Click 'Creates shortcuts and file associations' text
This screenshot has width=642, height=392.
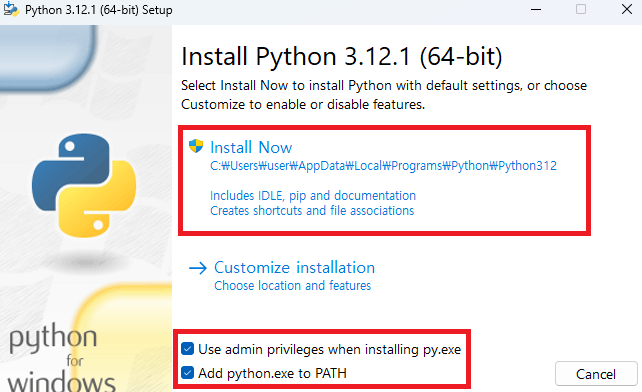click(x=312, y=211)
